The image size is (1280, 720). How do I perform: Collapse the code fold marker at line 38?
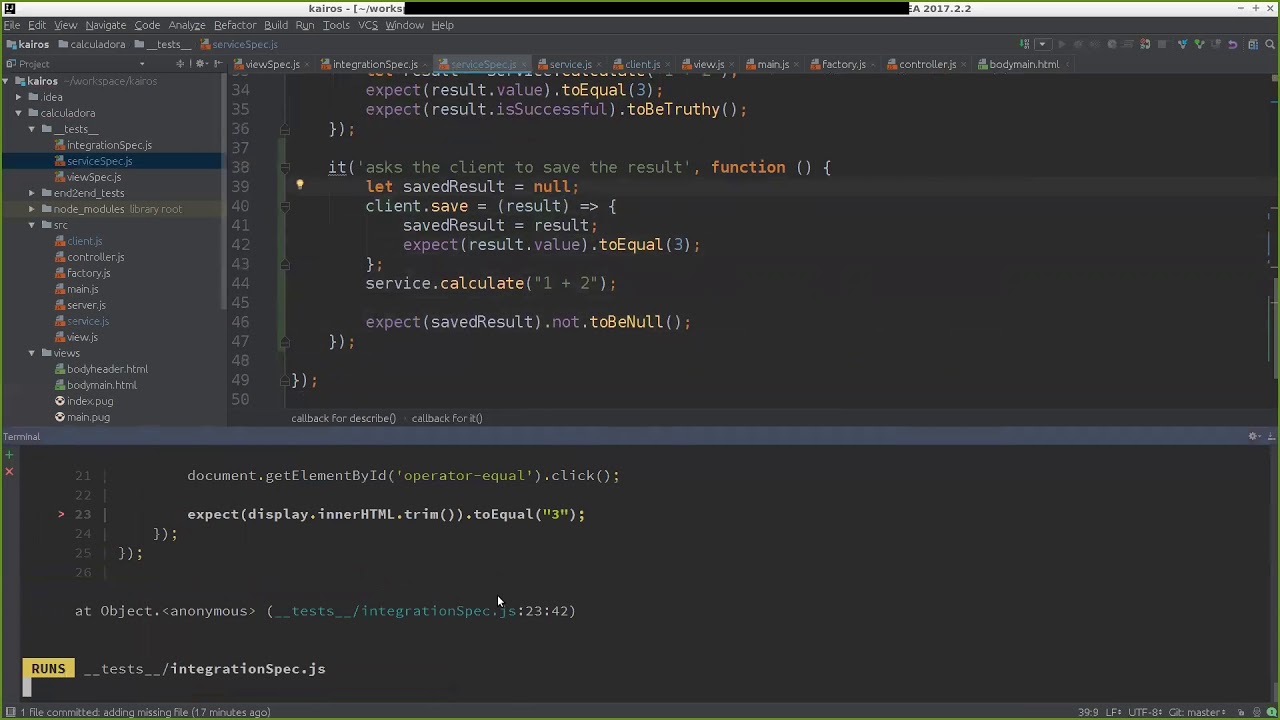(x=285, y=168)
